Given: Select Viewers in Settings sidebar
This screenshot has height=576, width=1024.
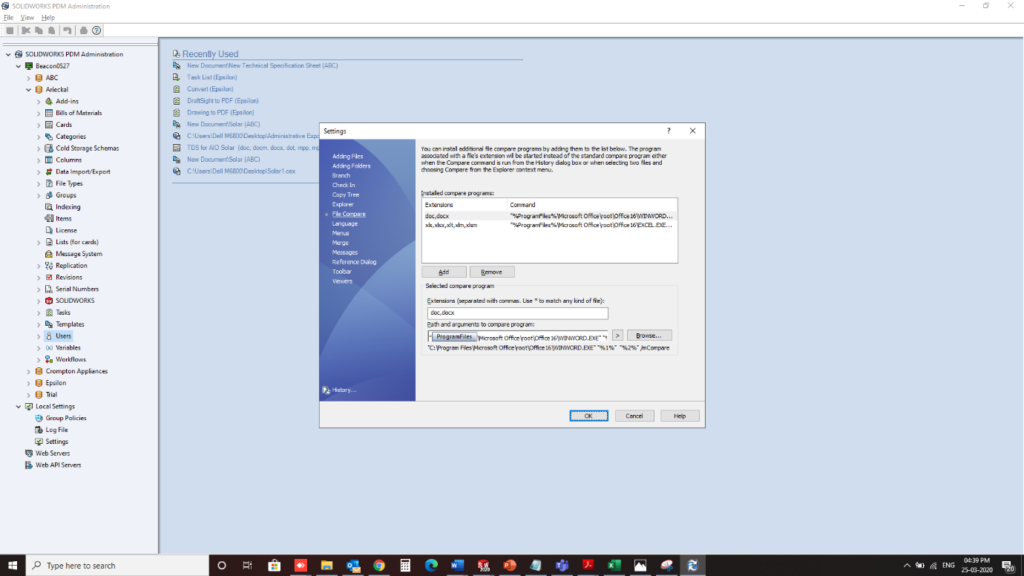Looking at the screenshot, I should coord(342,281).
